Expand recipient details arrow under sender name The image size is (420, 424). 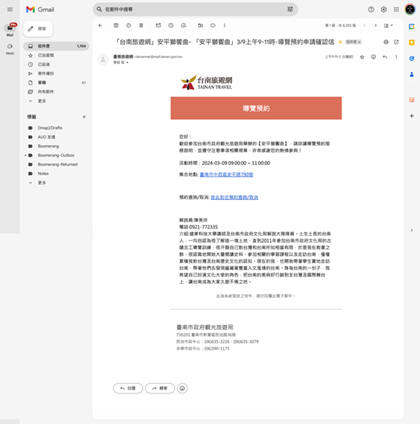127,63
